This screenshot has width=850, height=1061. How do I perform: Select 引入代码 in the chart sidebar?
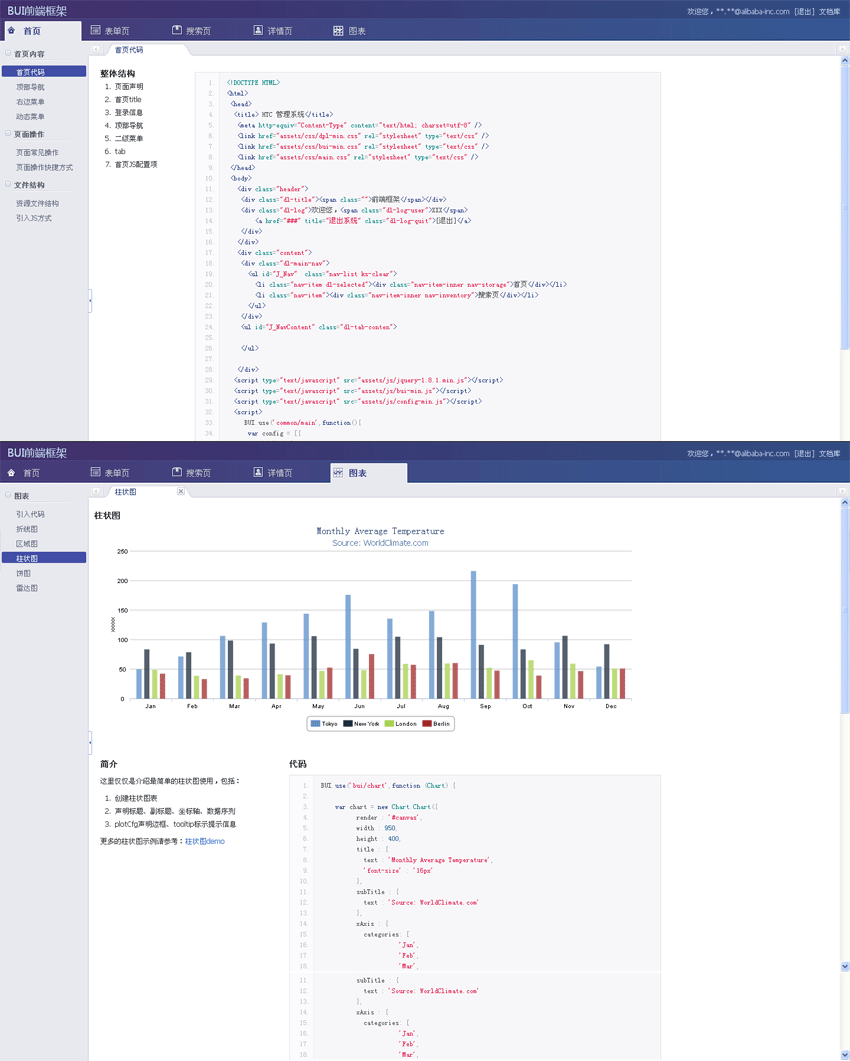pyautogui.click(x=30, y=514)
